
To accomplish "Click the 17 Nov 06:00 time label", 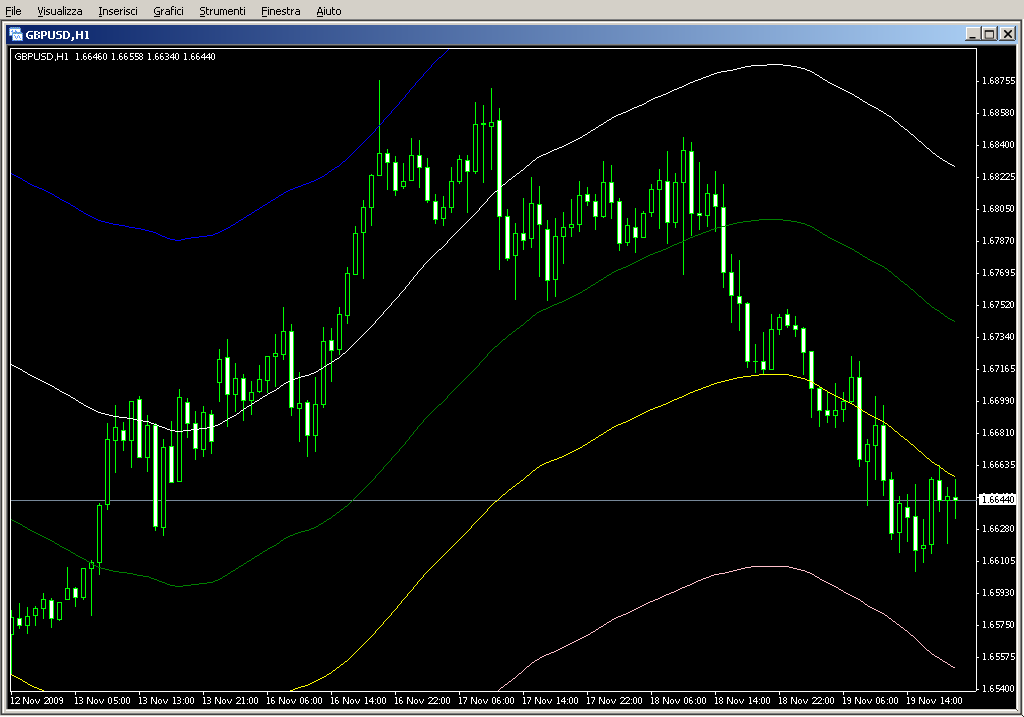I will point(486,701).
